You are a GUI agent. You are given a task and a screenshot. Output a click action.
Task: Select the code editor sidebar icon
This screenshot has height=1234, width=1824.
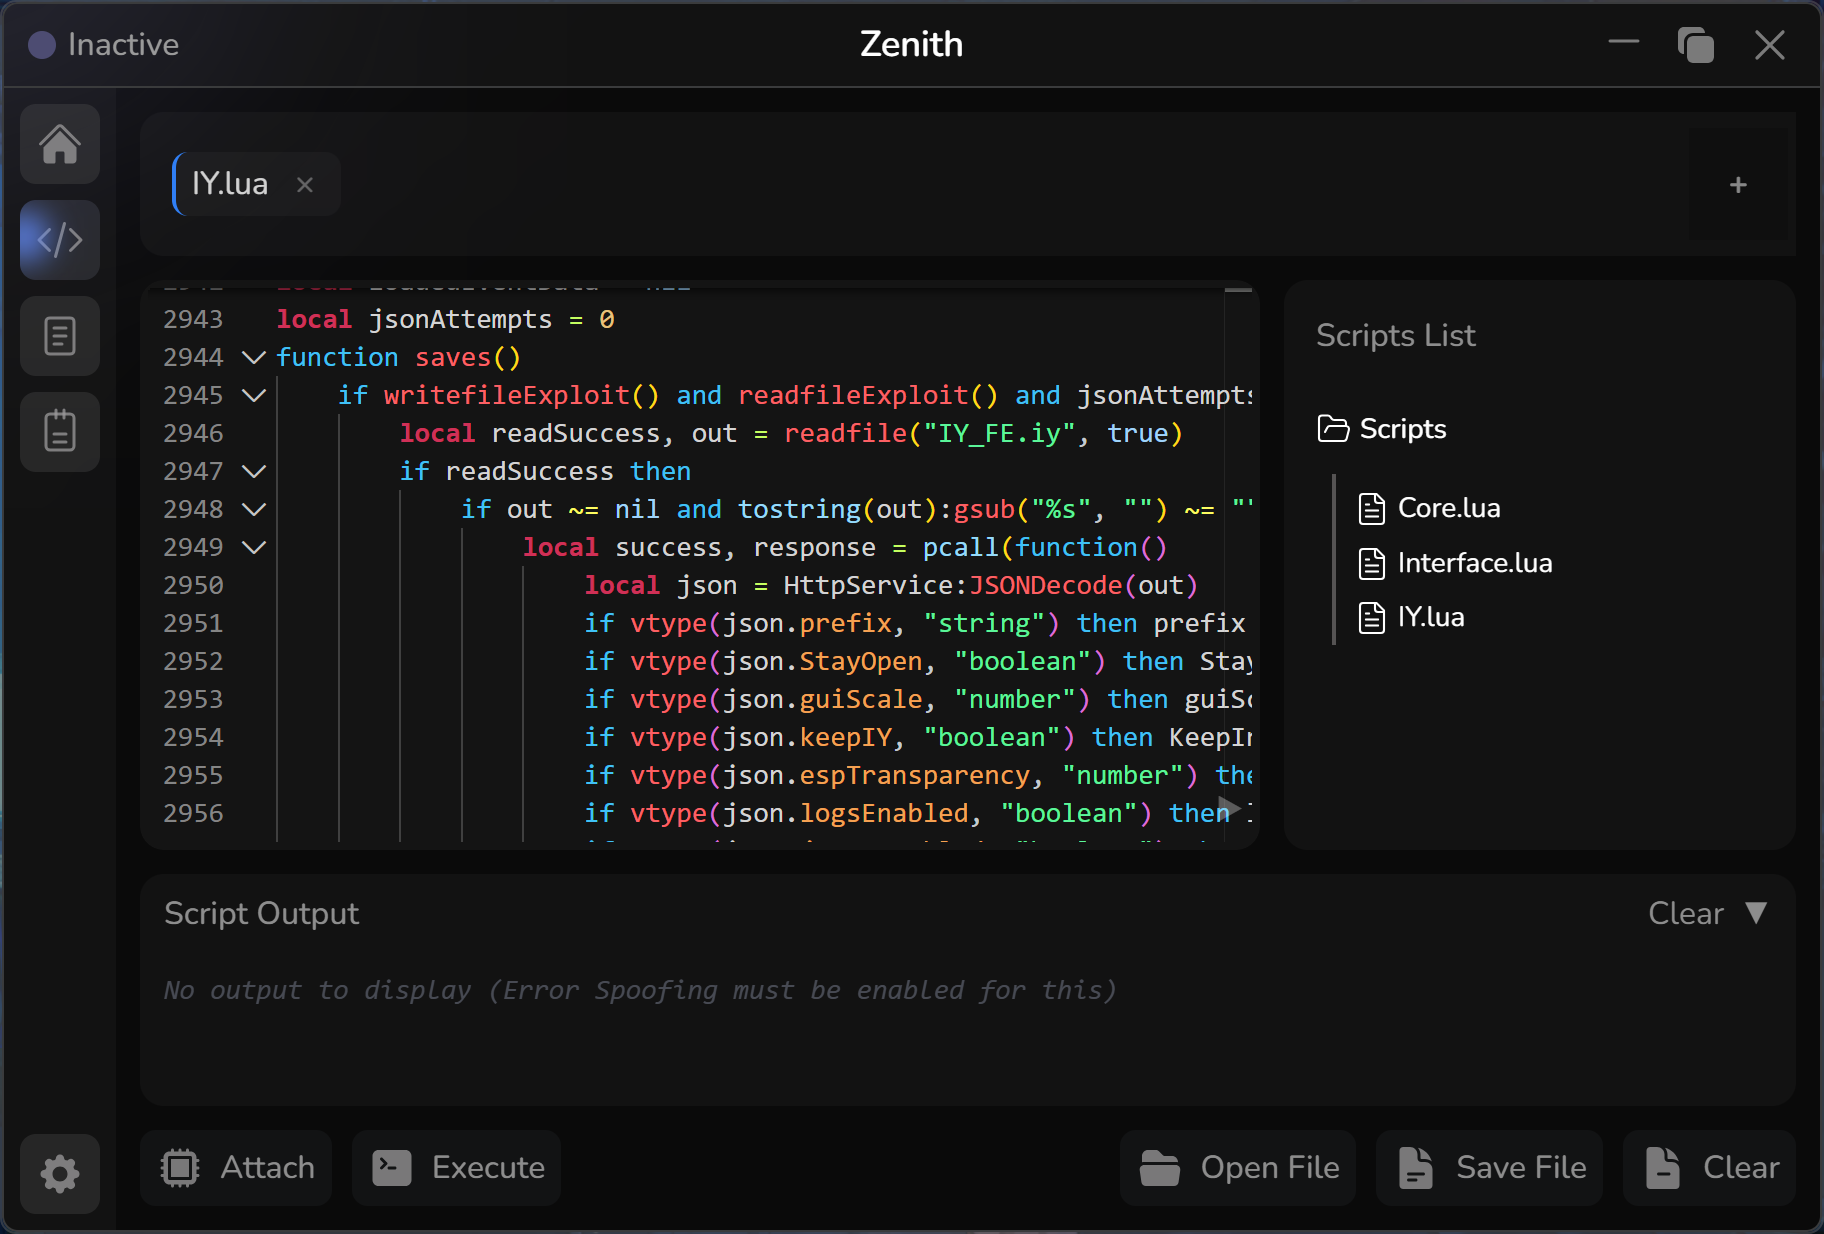tap(60, 240)
